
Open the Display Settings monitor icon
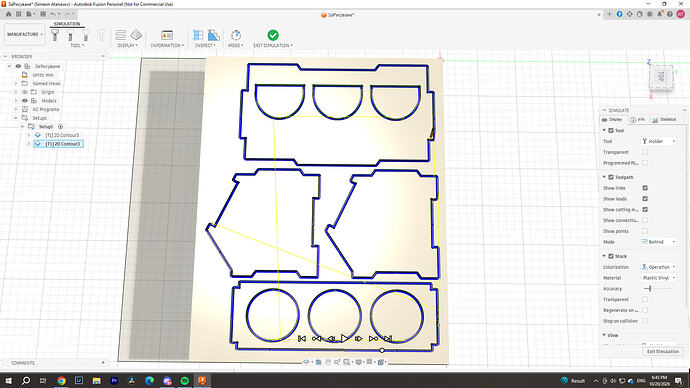click(359, 362)
